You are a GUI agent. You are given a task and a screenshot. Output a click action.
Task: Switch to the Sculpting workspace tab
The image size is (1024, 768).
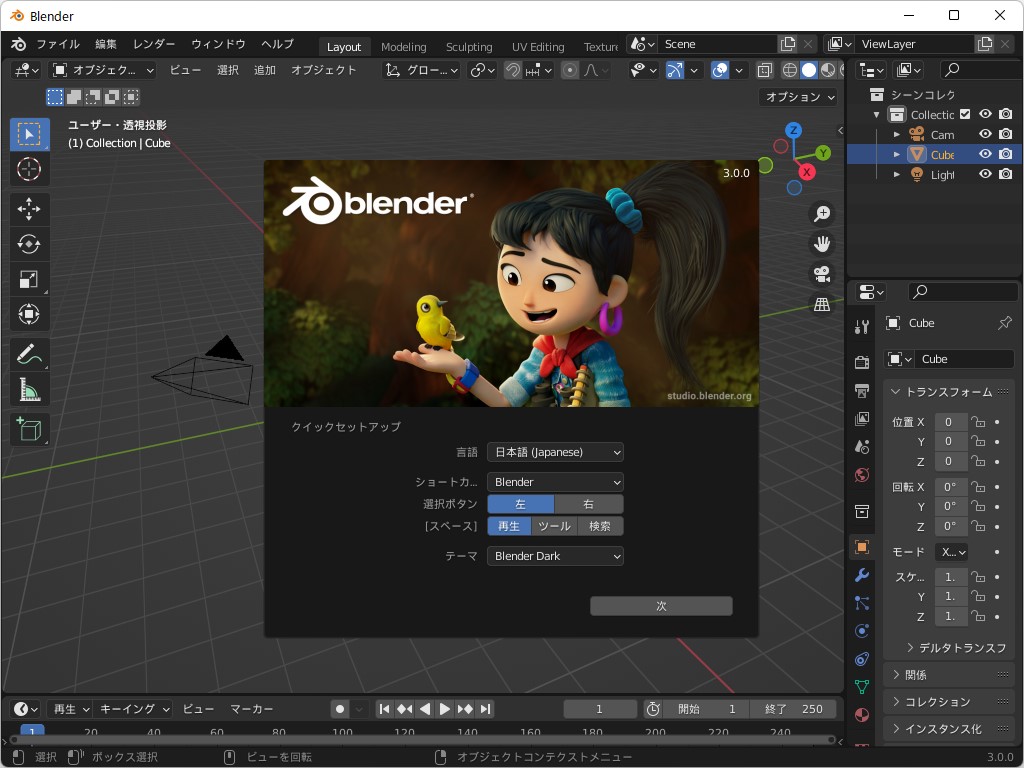point(467,46)
